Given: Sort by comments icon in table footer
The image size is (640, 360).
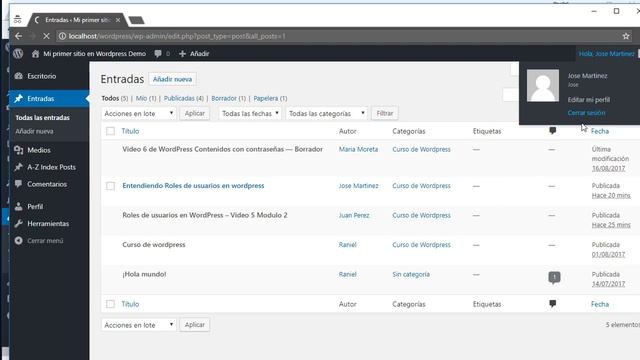Looking at the screenshot, I should coord(553,304).
